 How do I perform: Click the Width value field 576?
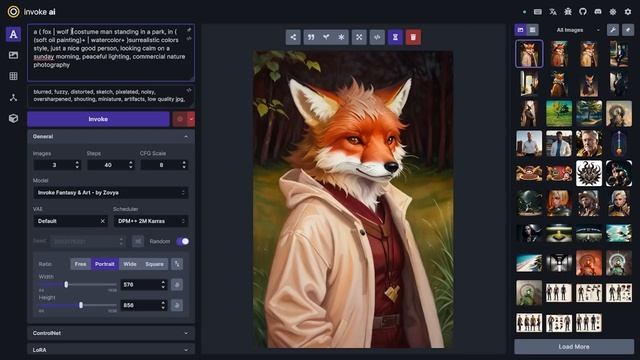click(x=144, y=284)
